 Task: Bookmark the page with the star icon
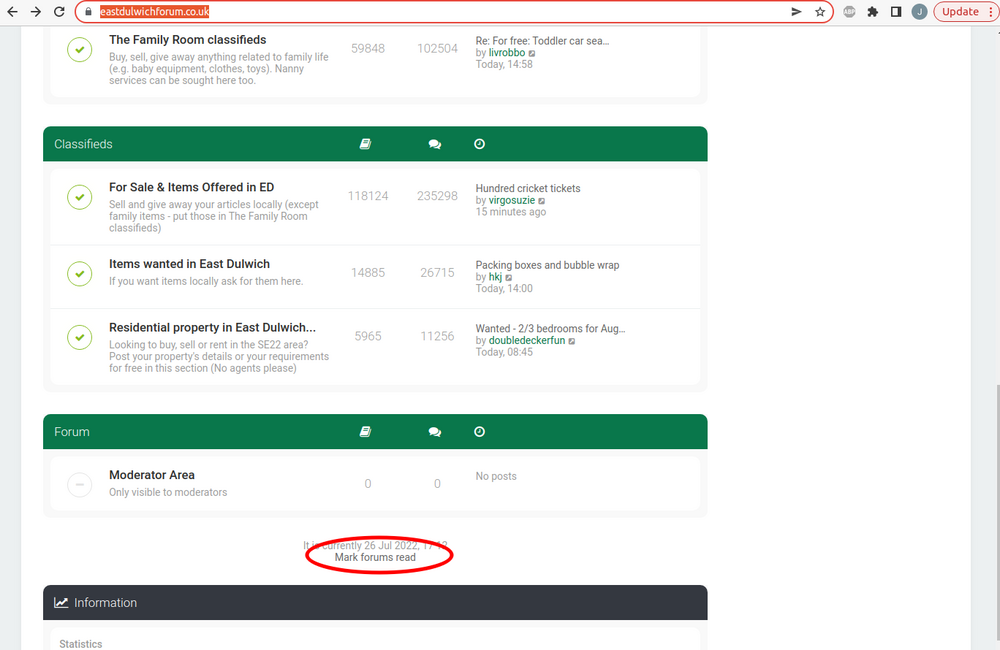(x=819, y=11)
